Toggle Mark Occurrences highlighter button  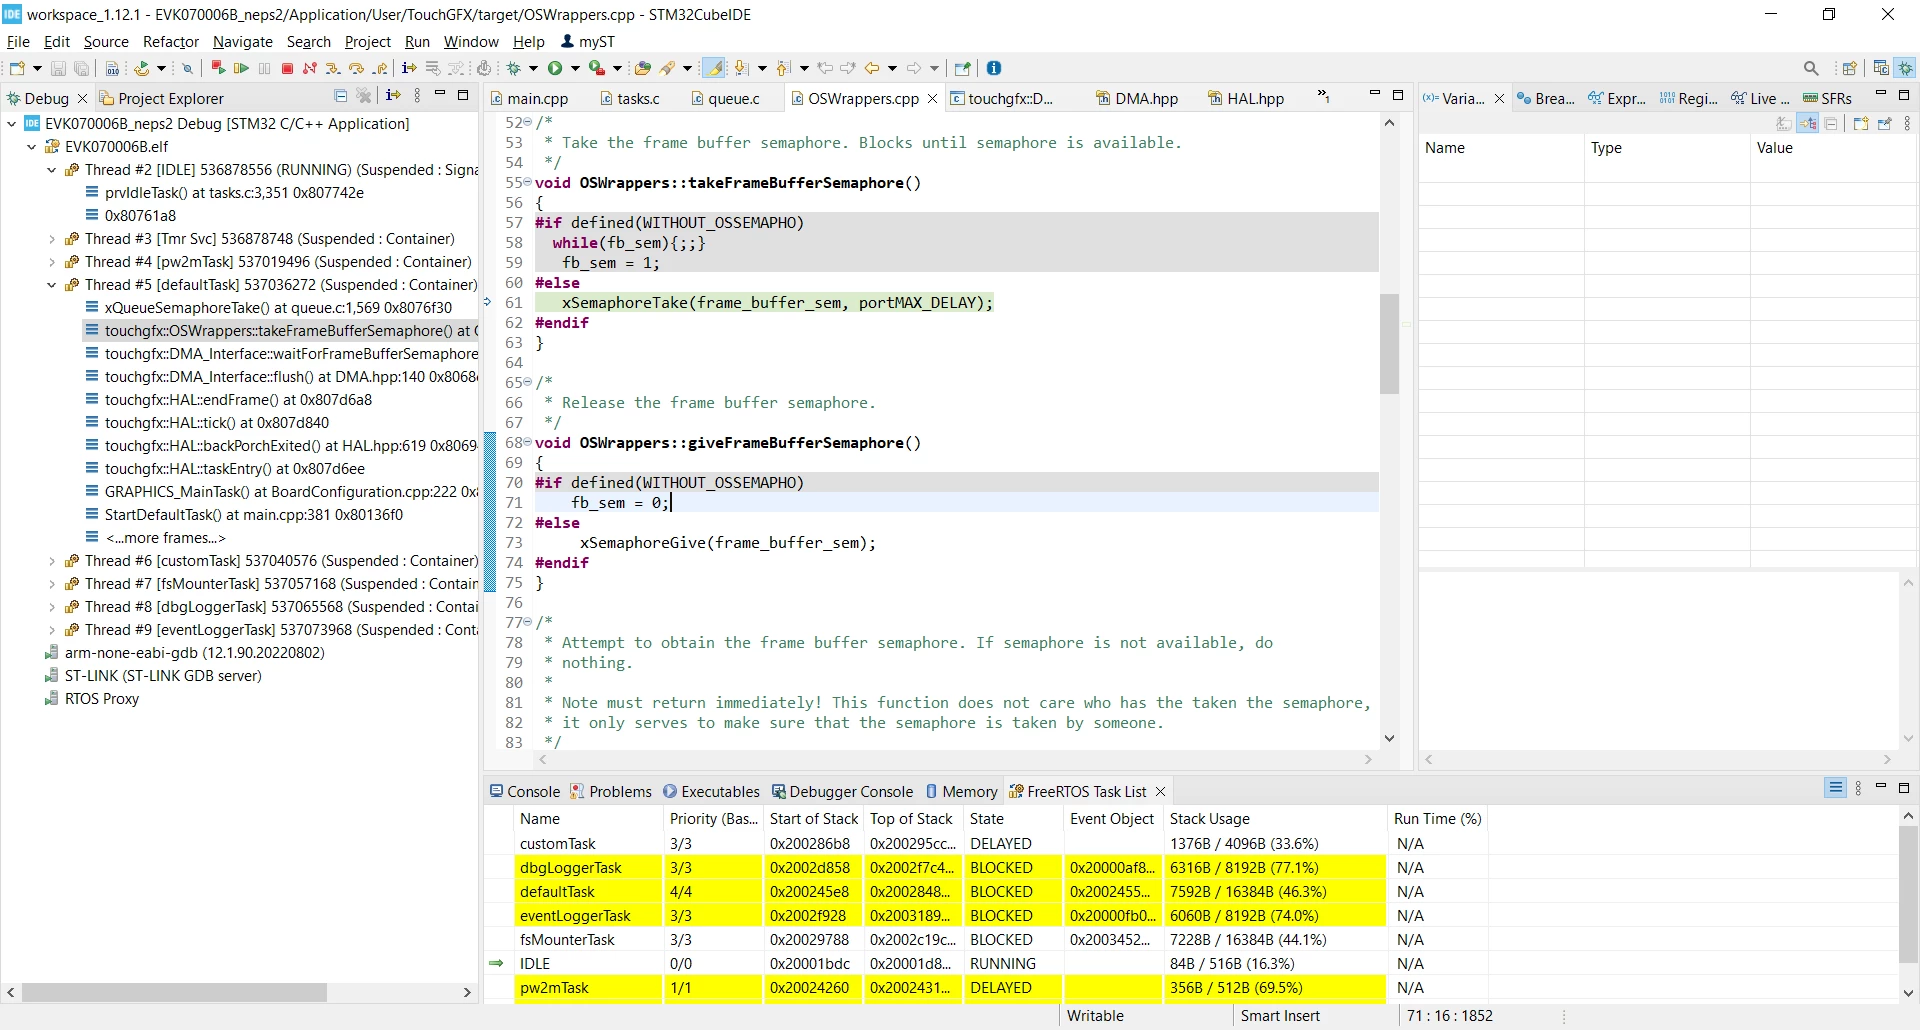(x=714, y=68)
